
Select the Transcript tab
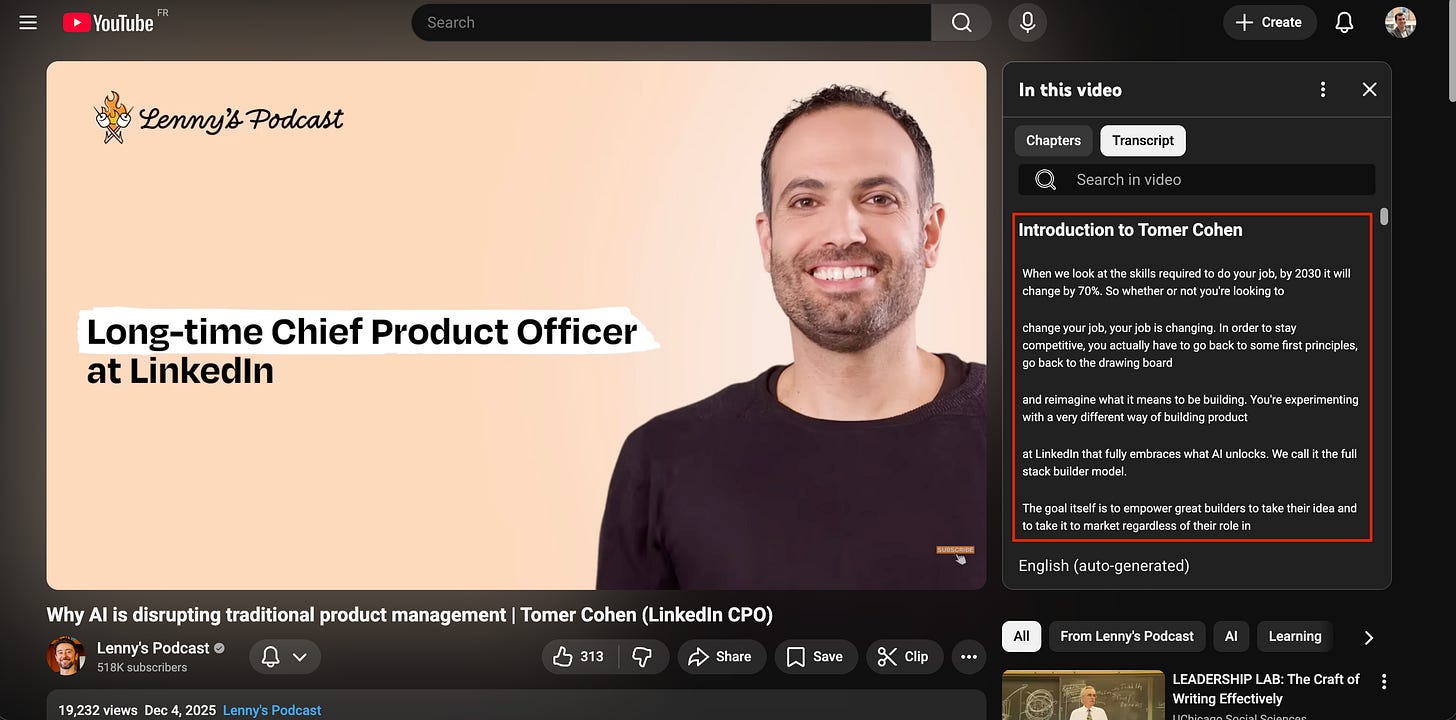[x=1143, y=140]
